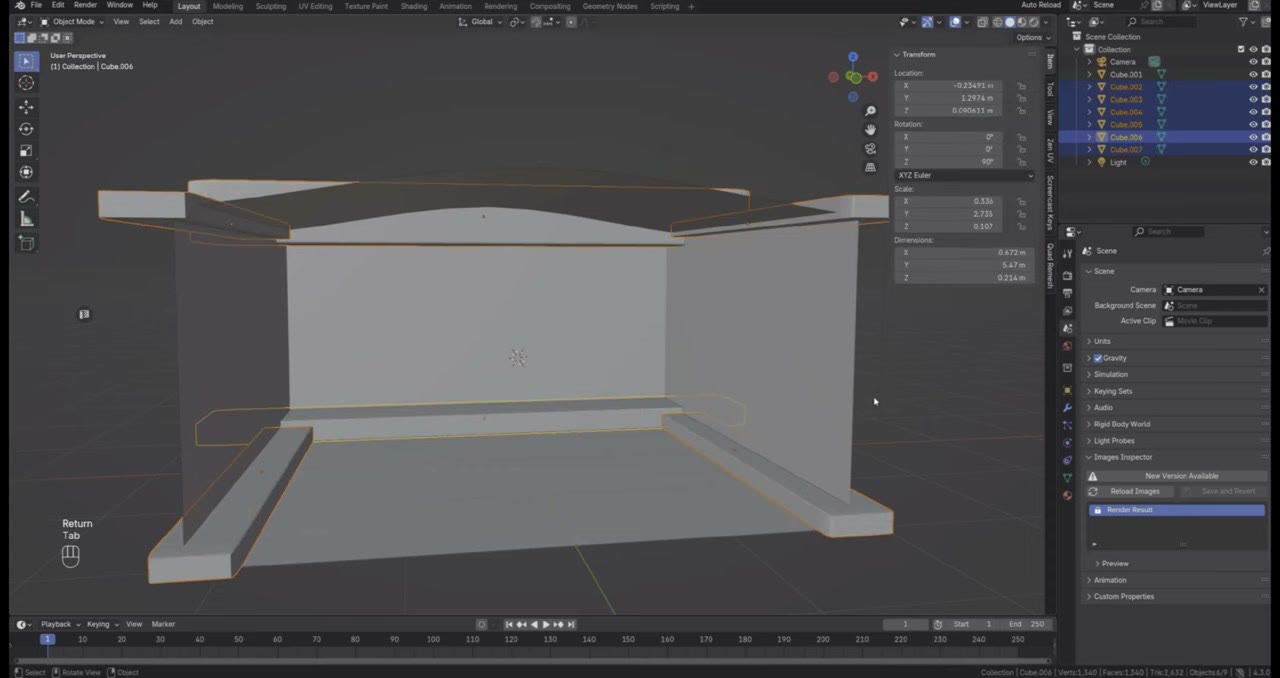Click the play animation button

[x=546, y=624]
